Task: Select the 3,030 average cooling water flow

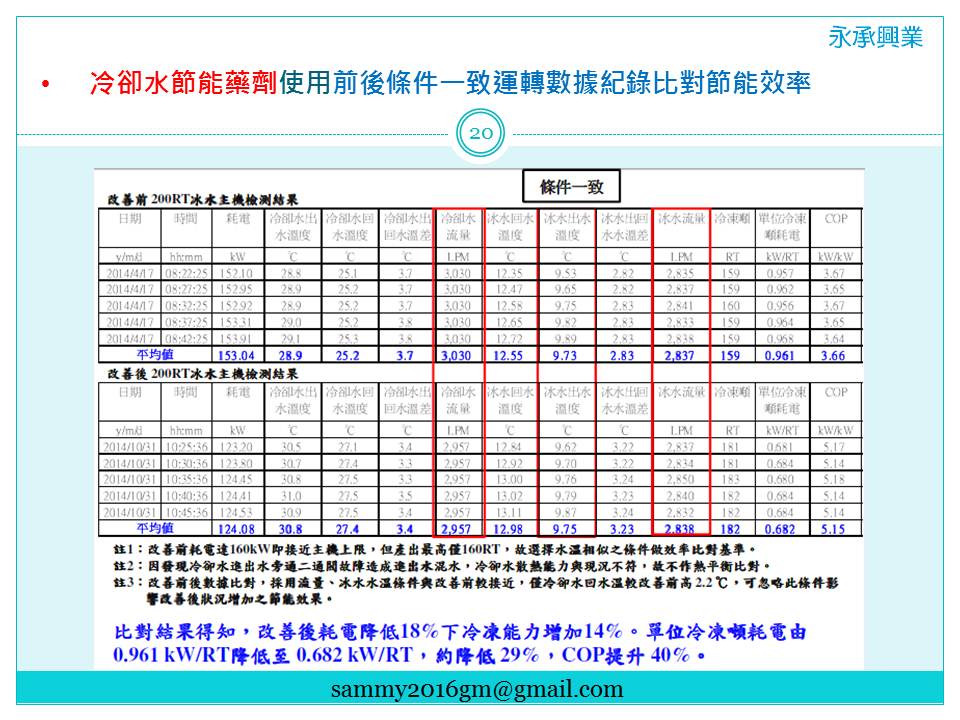Action: [458, 356]
